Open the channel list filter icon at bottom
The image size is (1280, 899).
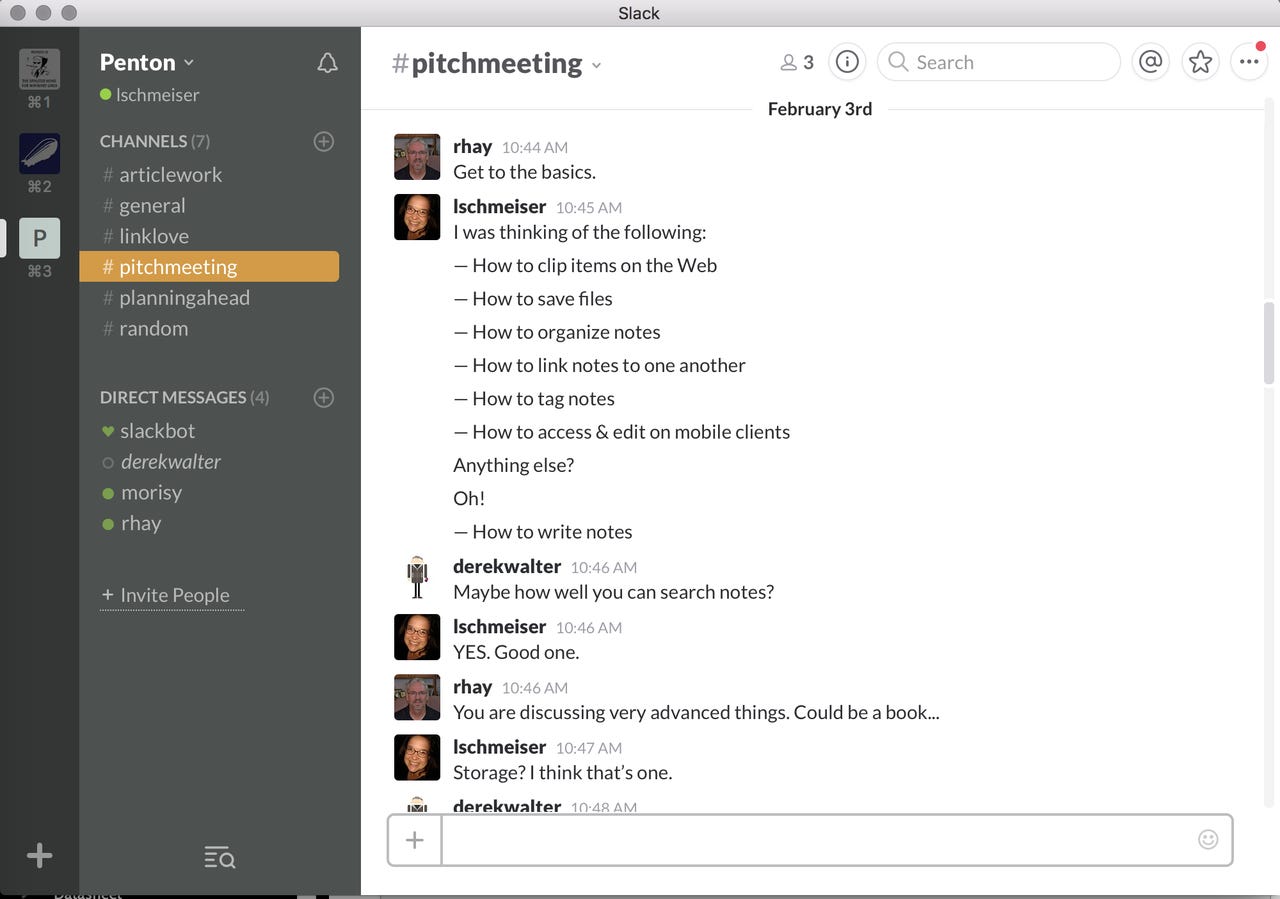coord(219,857)
